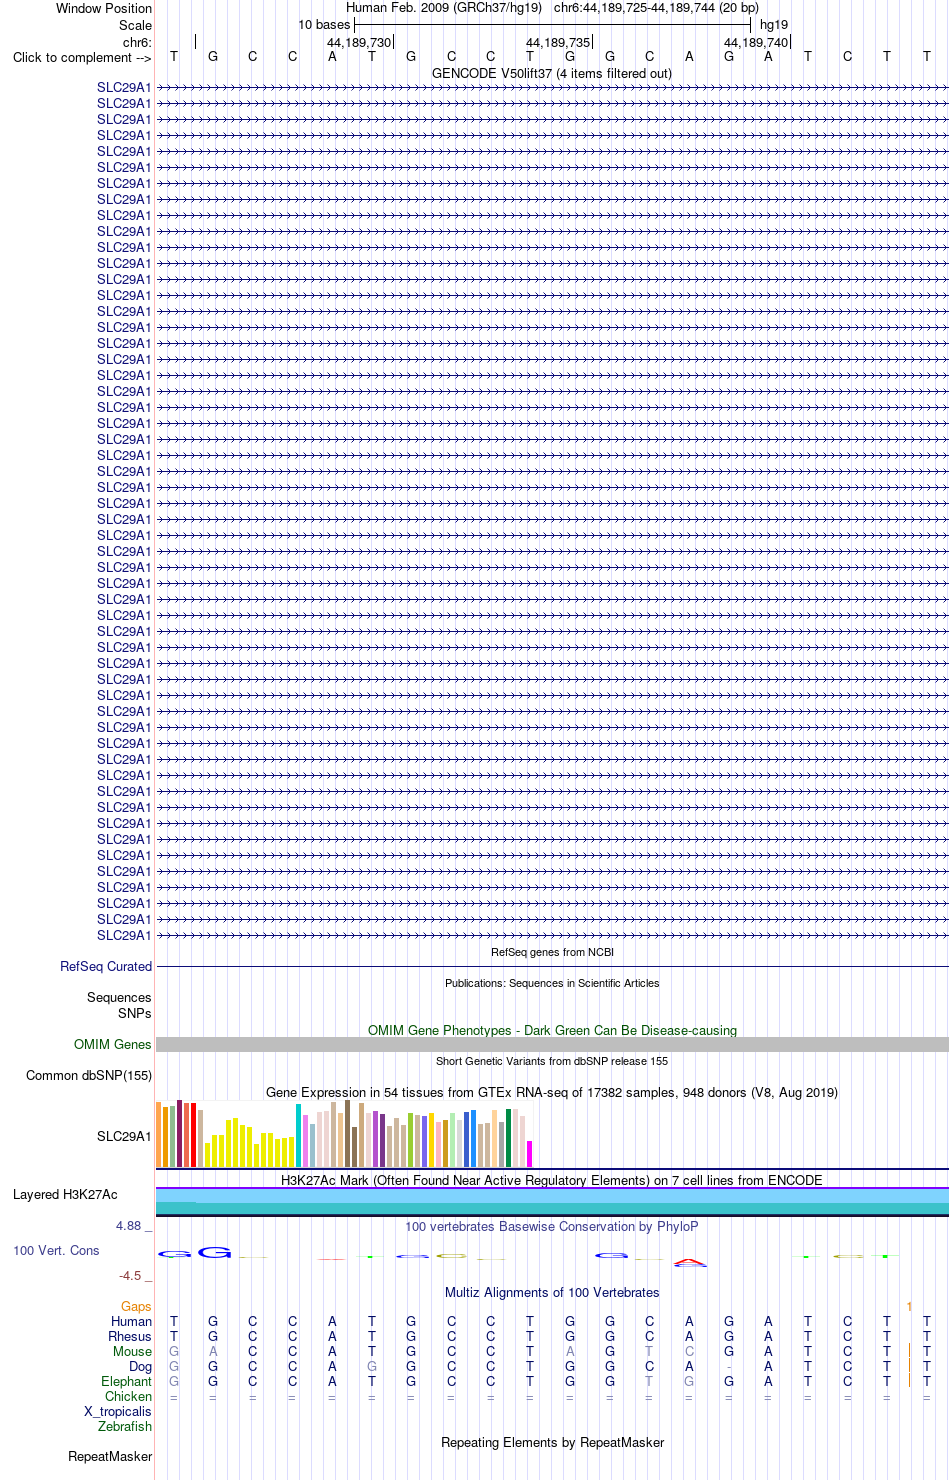Click the 4.88 PhyloP upper limit value
Screen dimensions: 950x1480
[128, 1225]
